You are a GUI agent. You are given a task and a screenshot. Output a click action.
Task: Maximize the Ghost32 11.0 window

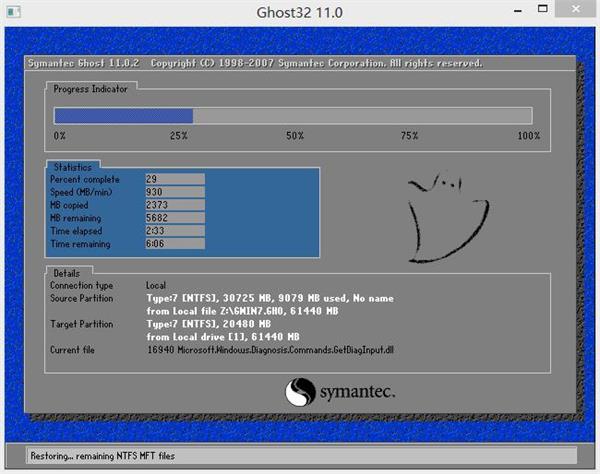[x=542, y=9]
